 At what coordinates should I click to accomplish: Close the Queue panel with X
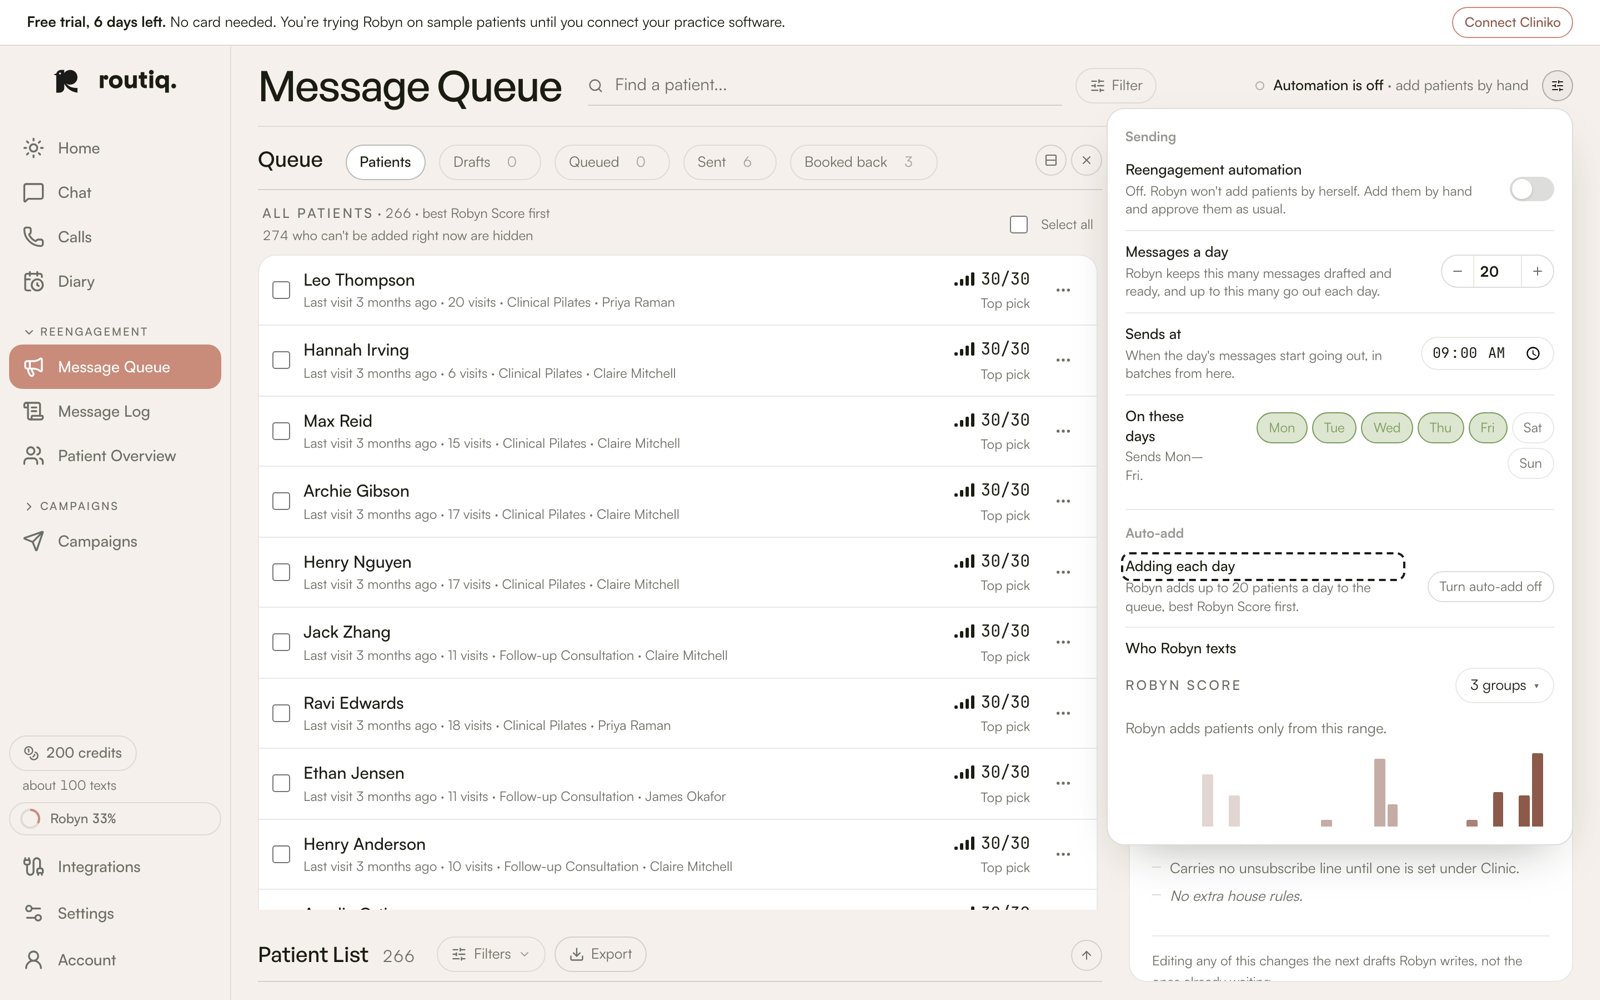(x=1087, y=160)
